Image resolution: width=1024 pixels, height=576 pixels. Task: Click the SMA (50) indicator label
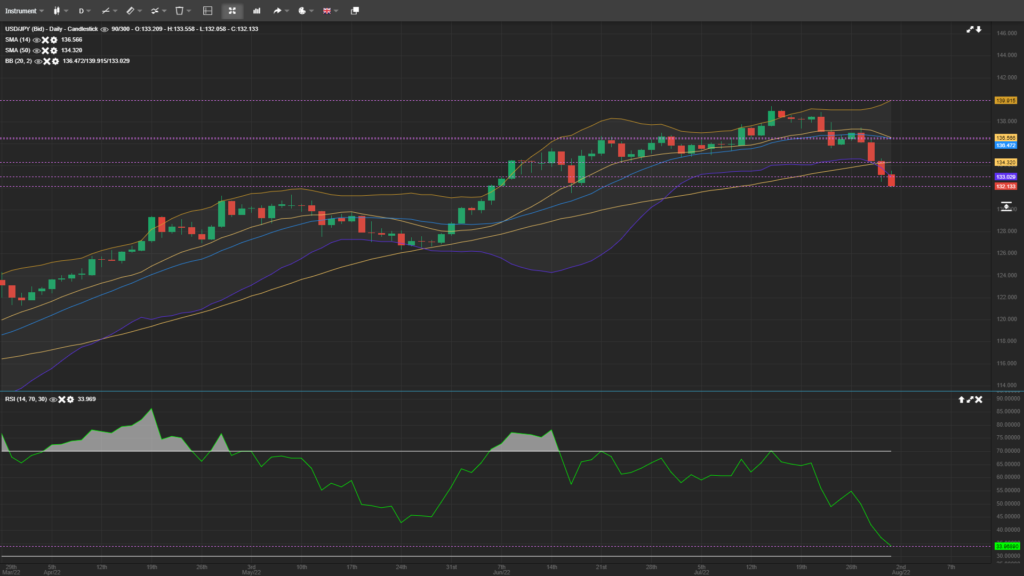pos(18,50)
